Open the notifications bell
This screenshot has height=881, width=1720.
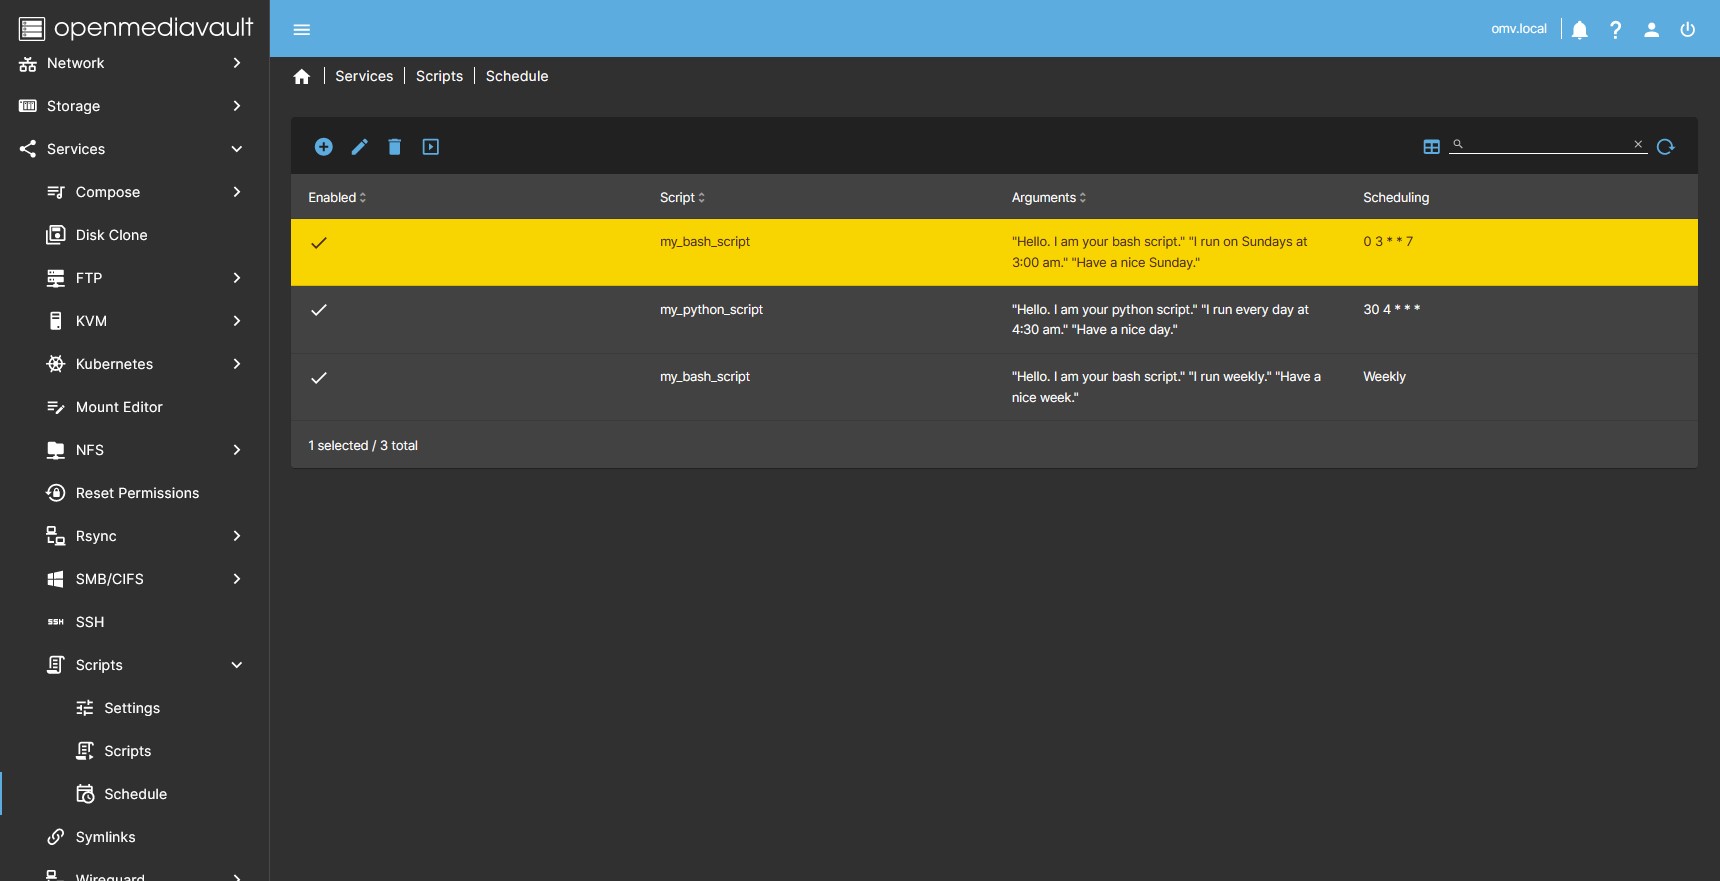1579,30
